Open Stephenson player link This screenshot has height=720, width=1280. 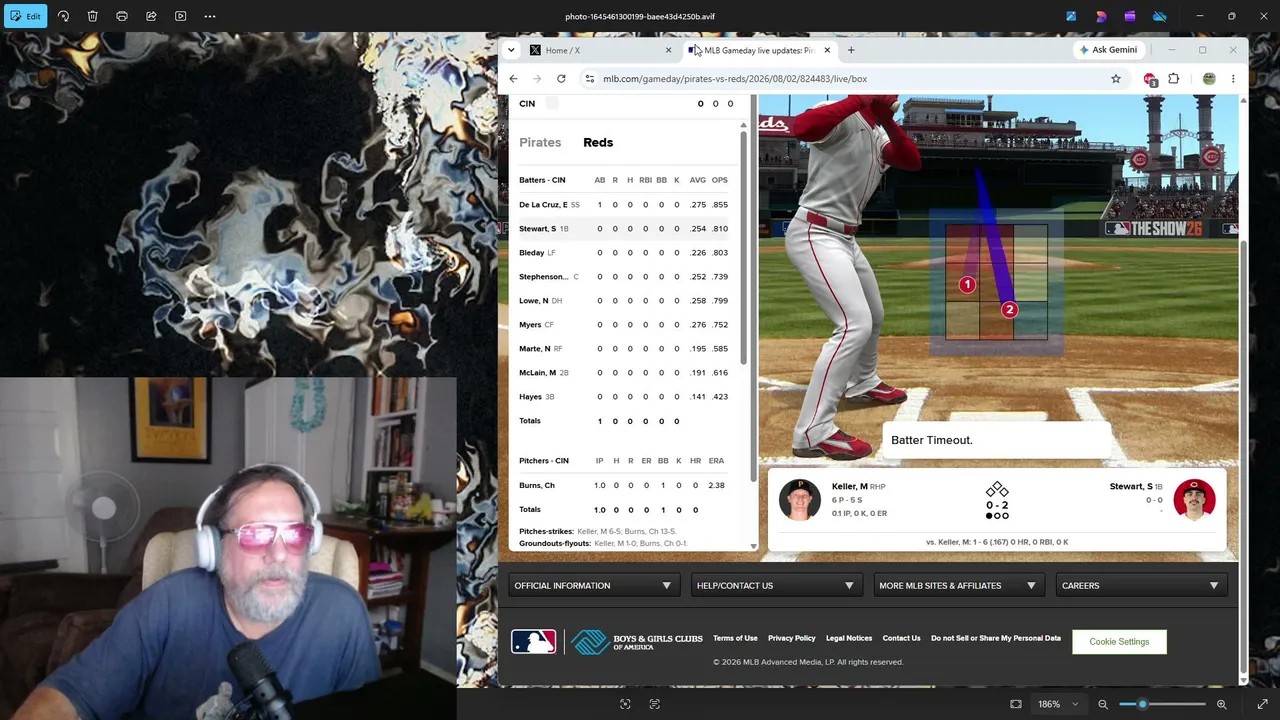point(543,277)
